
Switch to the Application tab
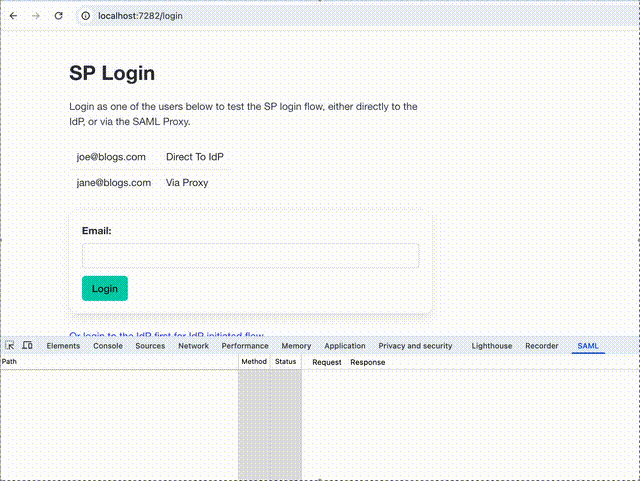point(345,346)
